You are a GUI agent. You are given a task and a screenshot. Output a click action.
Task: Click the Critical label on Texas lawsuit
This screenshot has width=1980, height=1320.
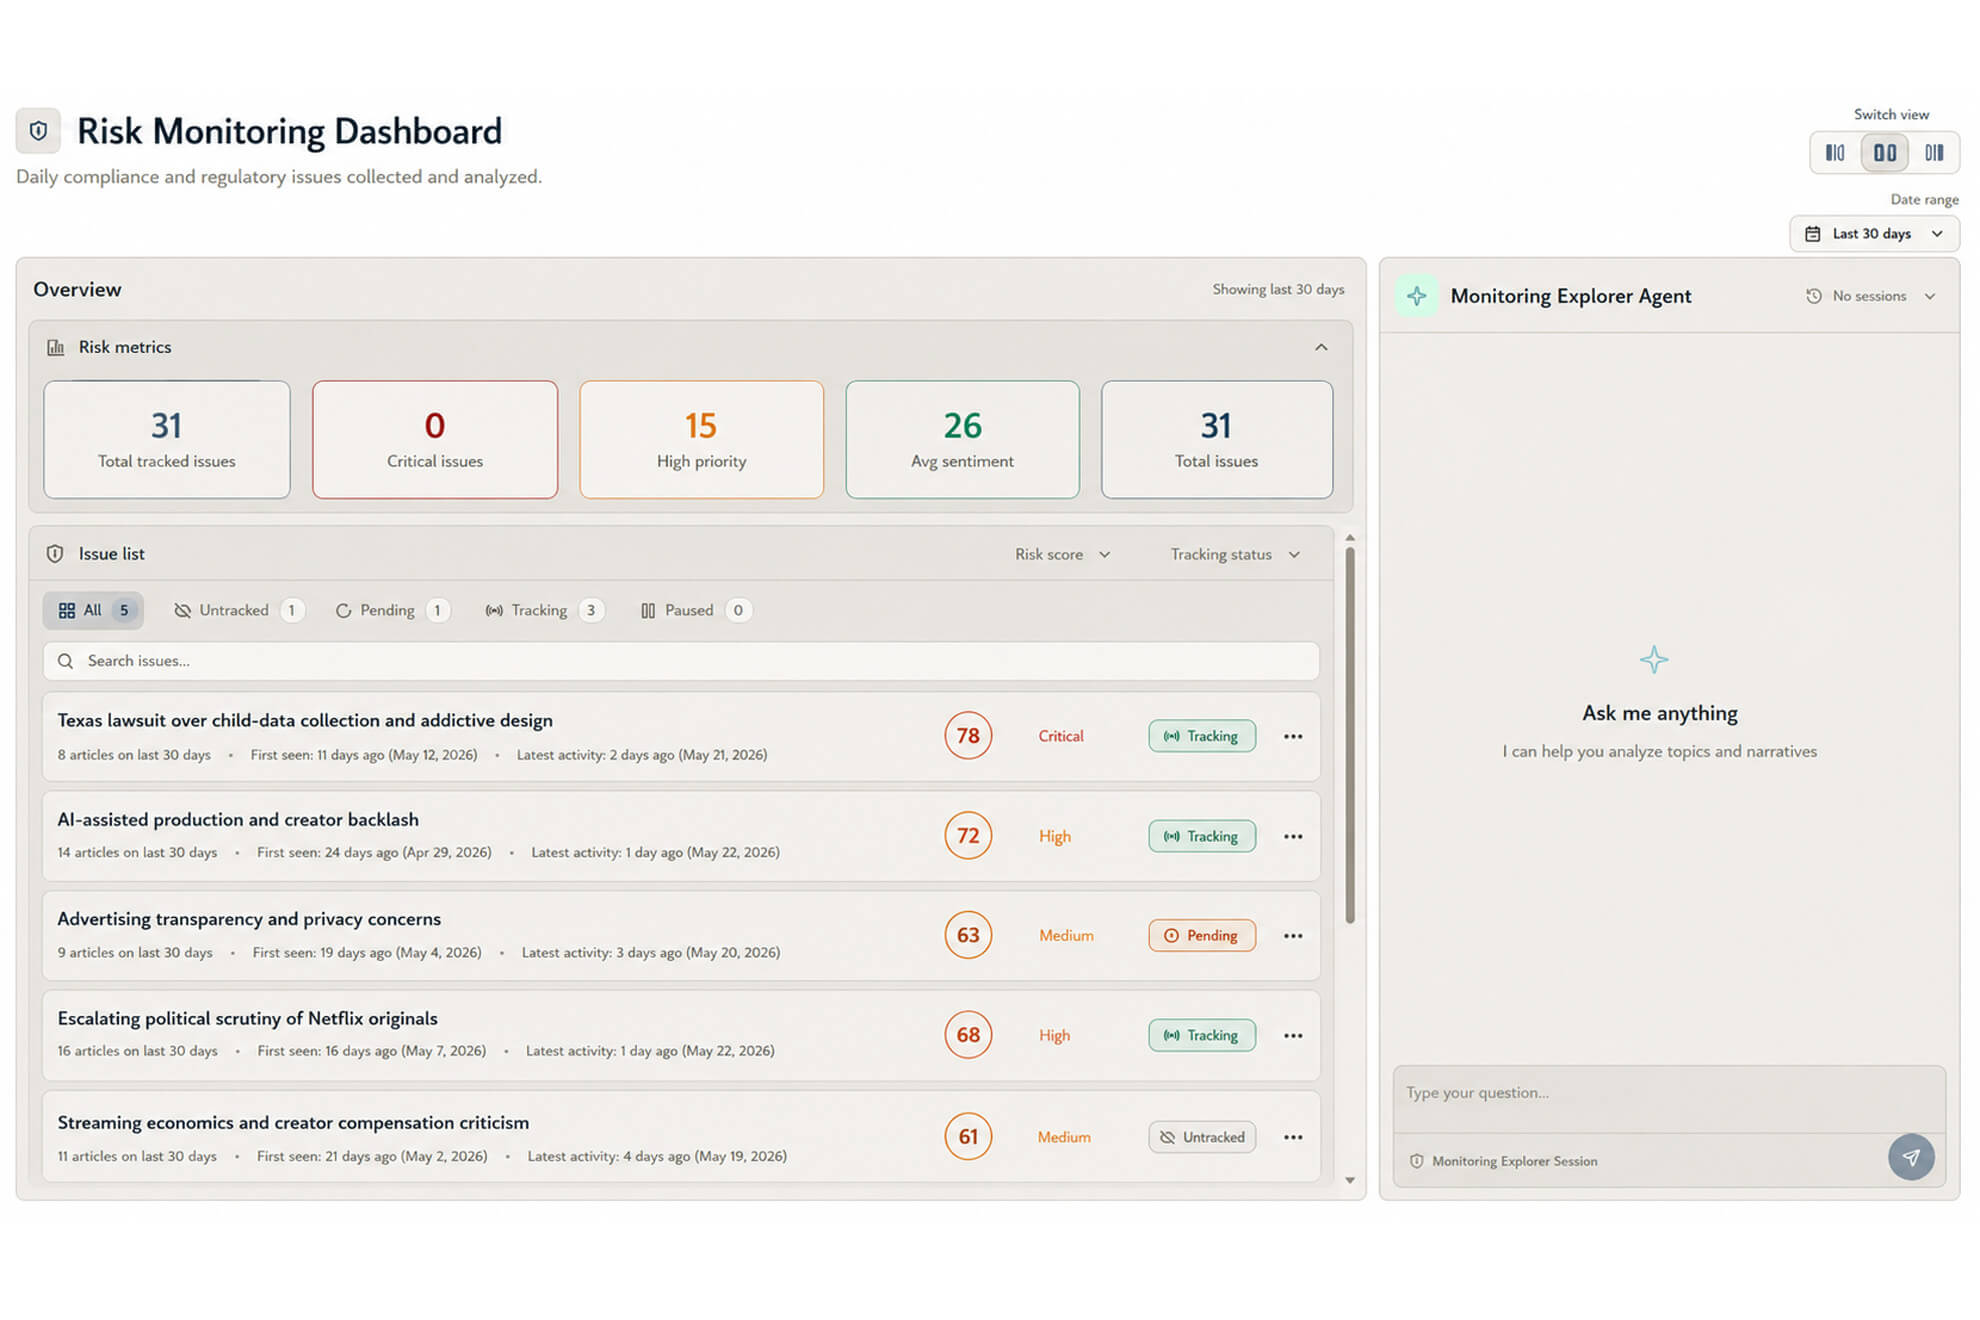[x=1061, y=736]
